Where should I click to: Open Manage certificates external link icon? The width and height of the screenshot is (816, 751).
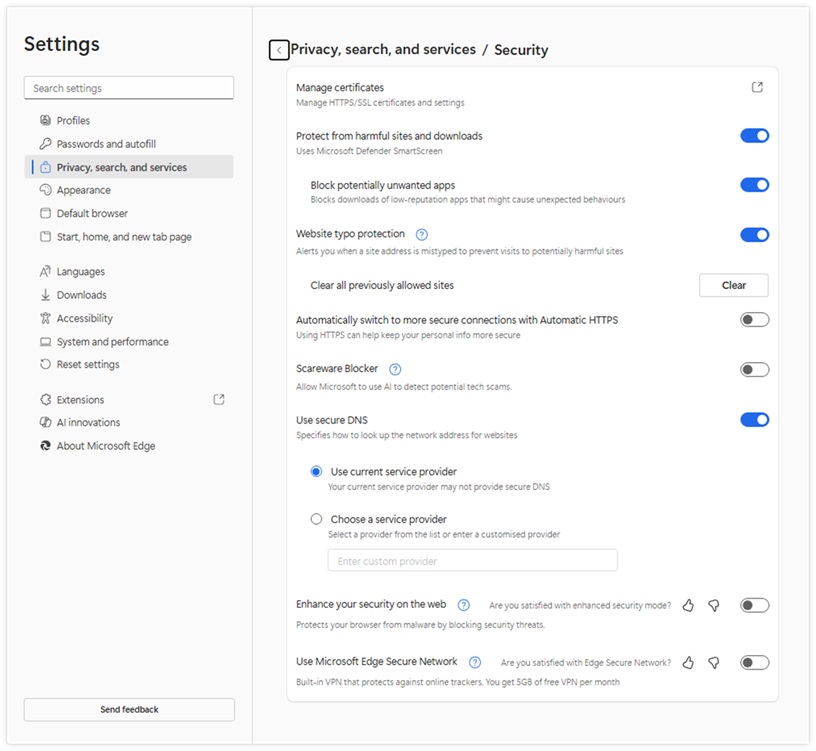pos(757,88)
